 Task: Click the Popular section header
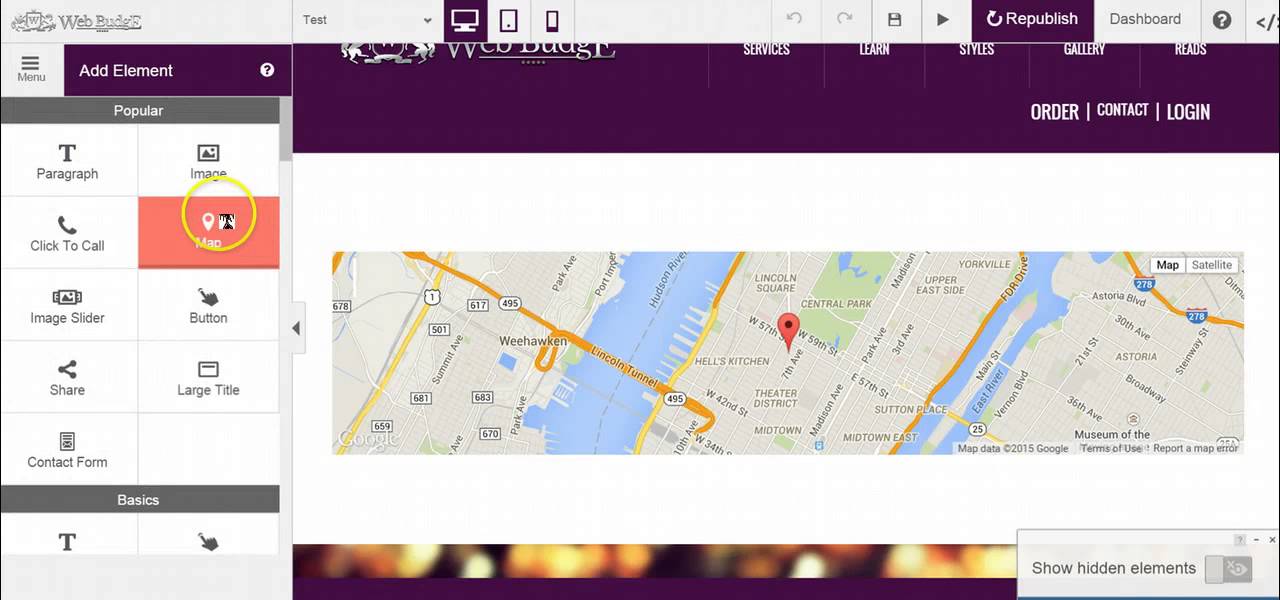click(138, 110)
